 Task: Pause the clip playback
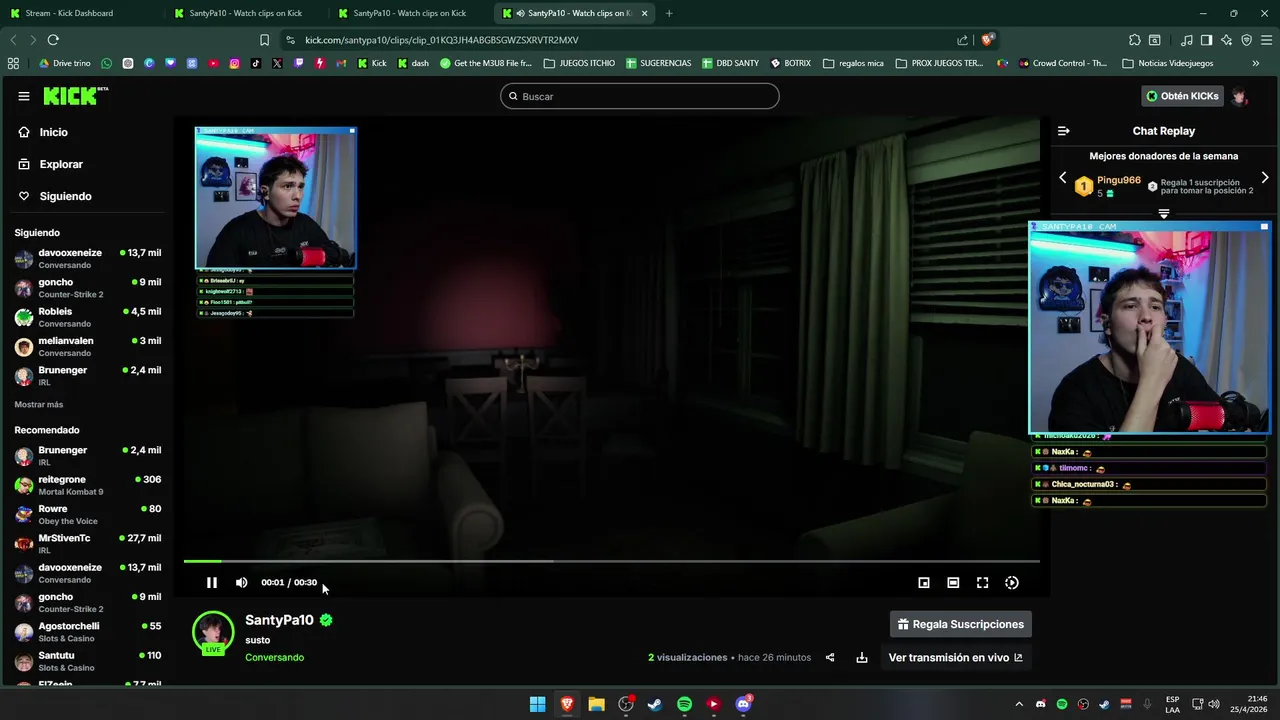pos(212,582)
